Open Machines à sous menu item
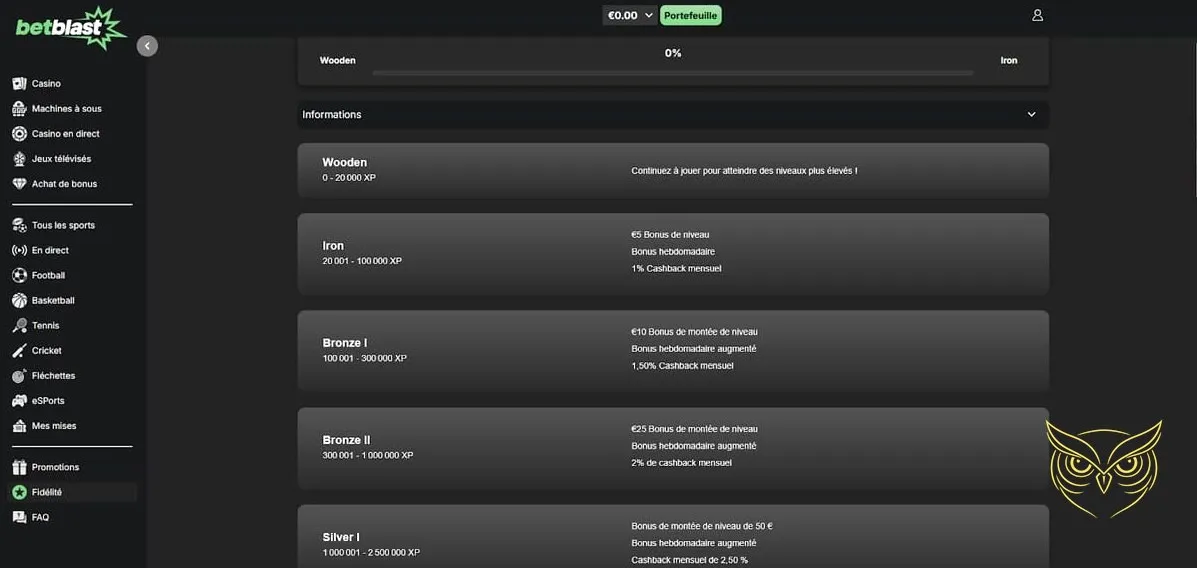 pos(66,108)
